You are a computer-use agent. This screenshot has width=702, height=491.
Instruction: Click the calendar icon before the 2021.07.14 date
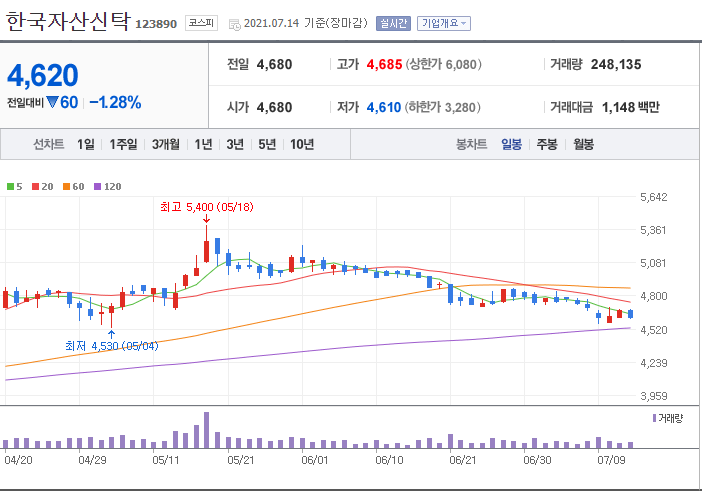[235, 24]
